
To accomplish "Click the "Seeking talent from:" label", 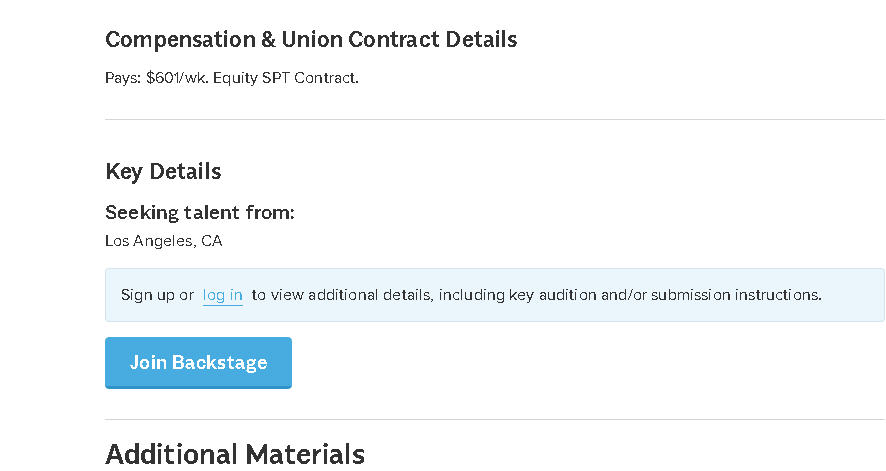I will click(200, 213).
